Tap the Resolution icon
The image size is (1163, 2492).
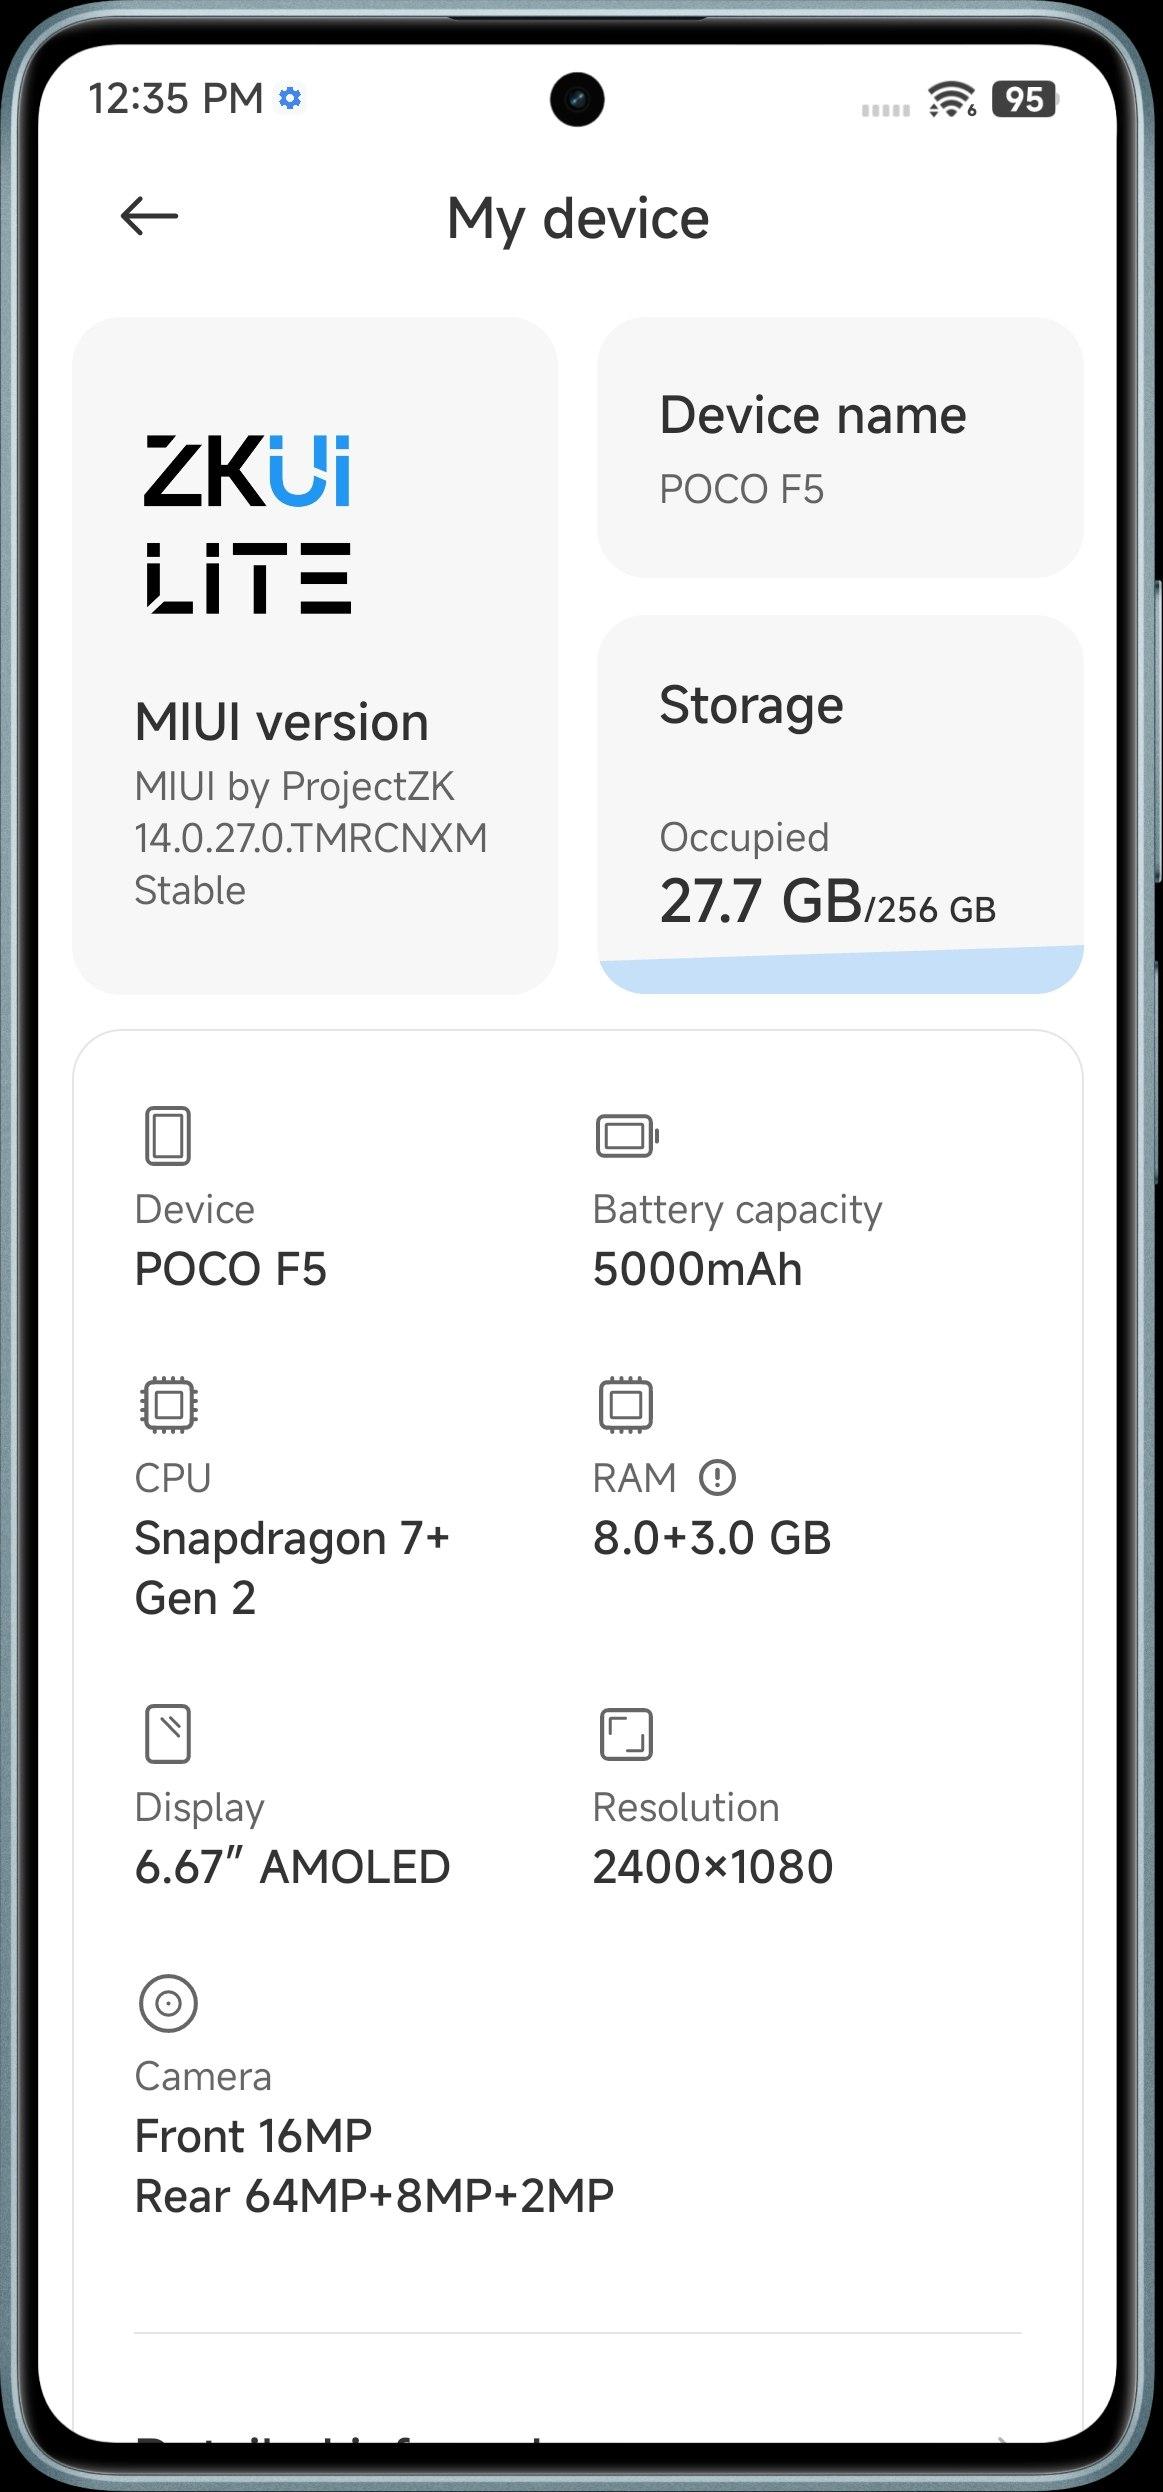pyautogui.click(x=626, y=1733)
